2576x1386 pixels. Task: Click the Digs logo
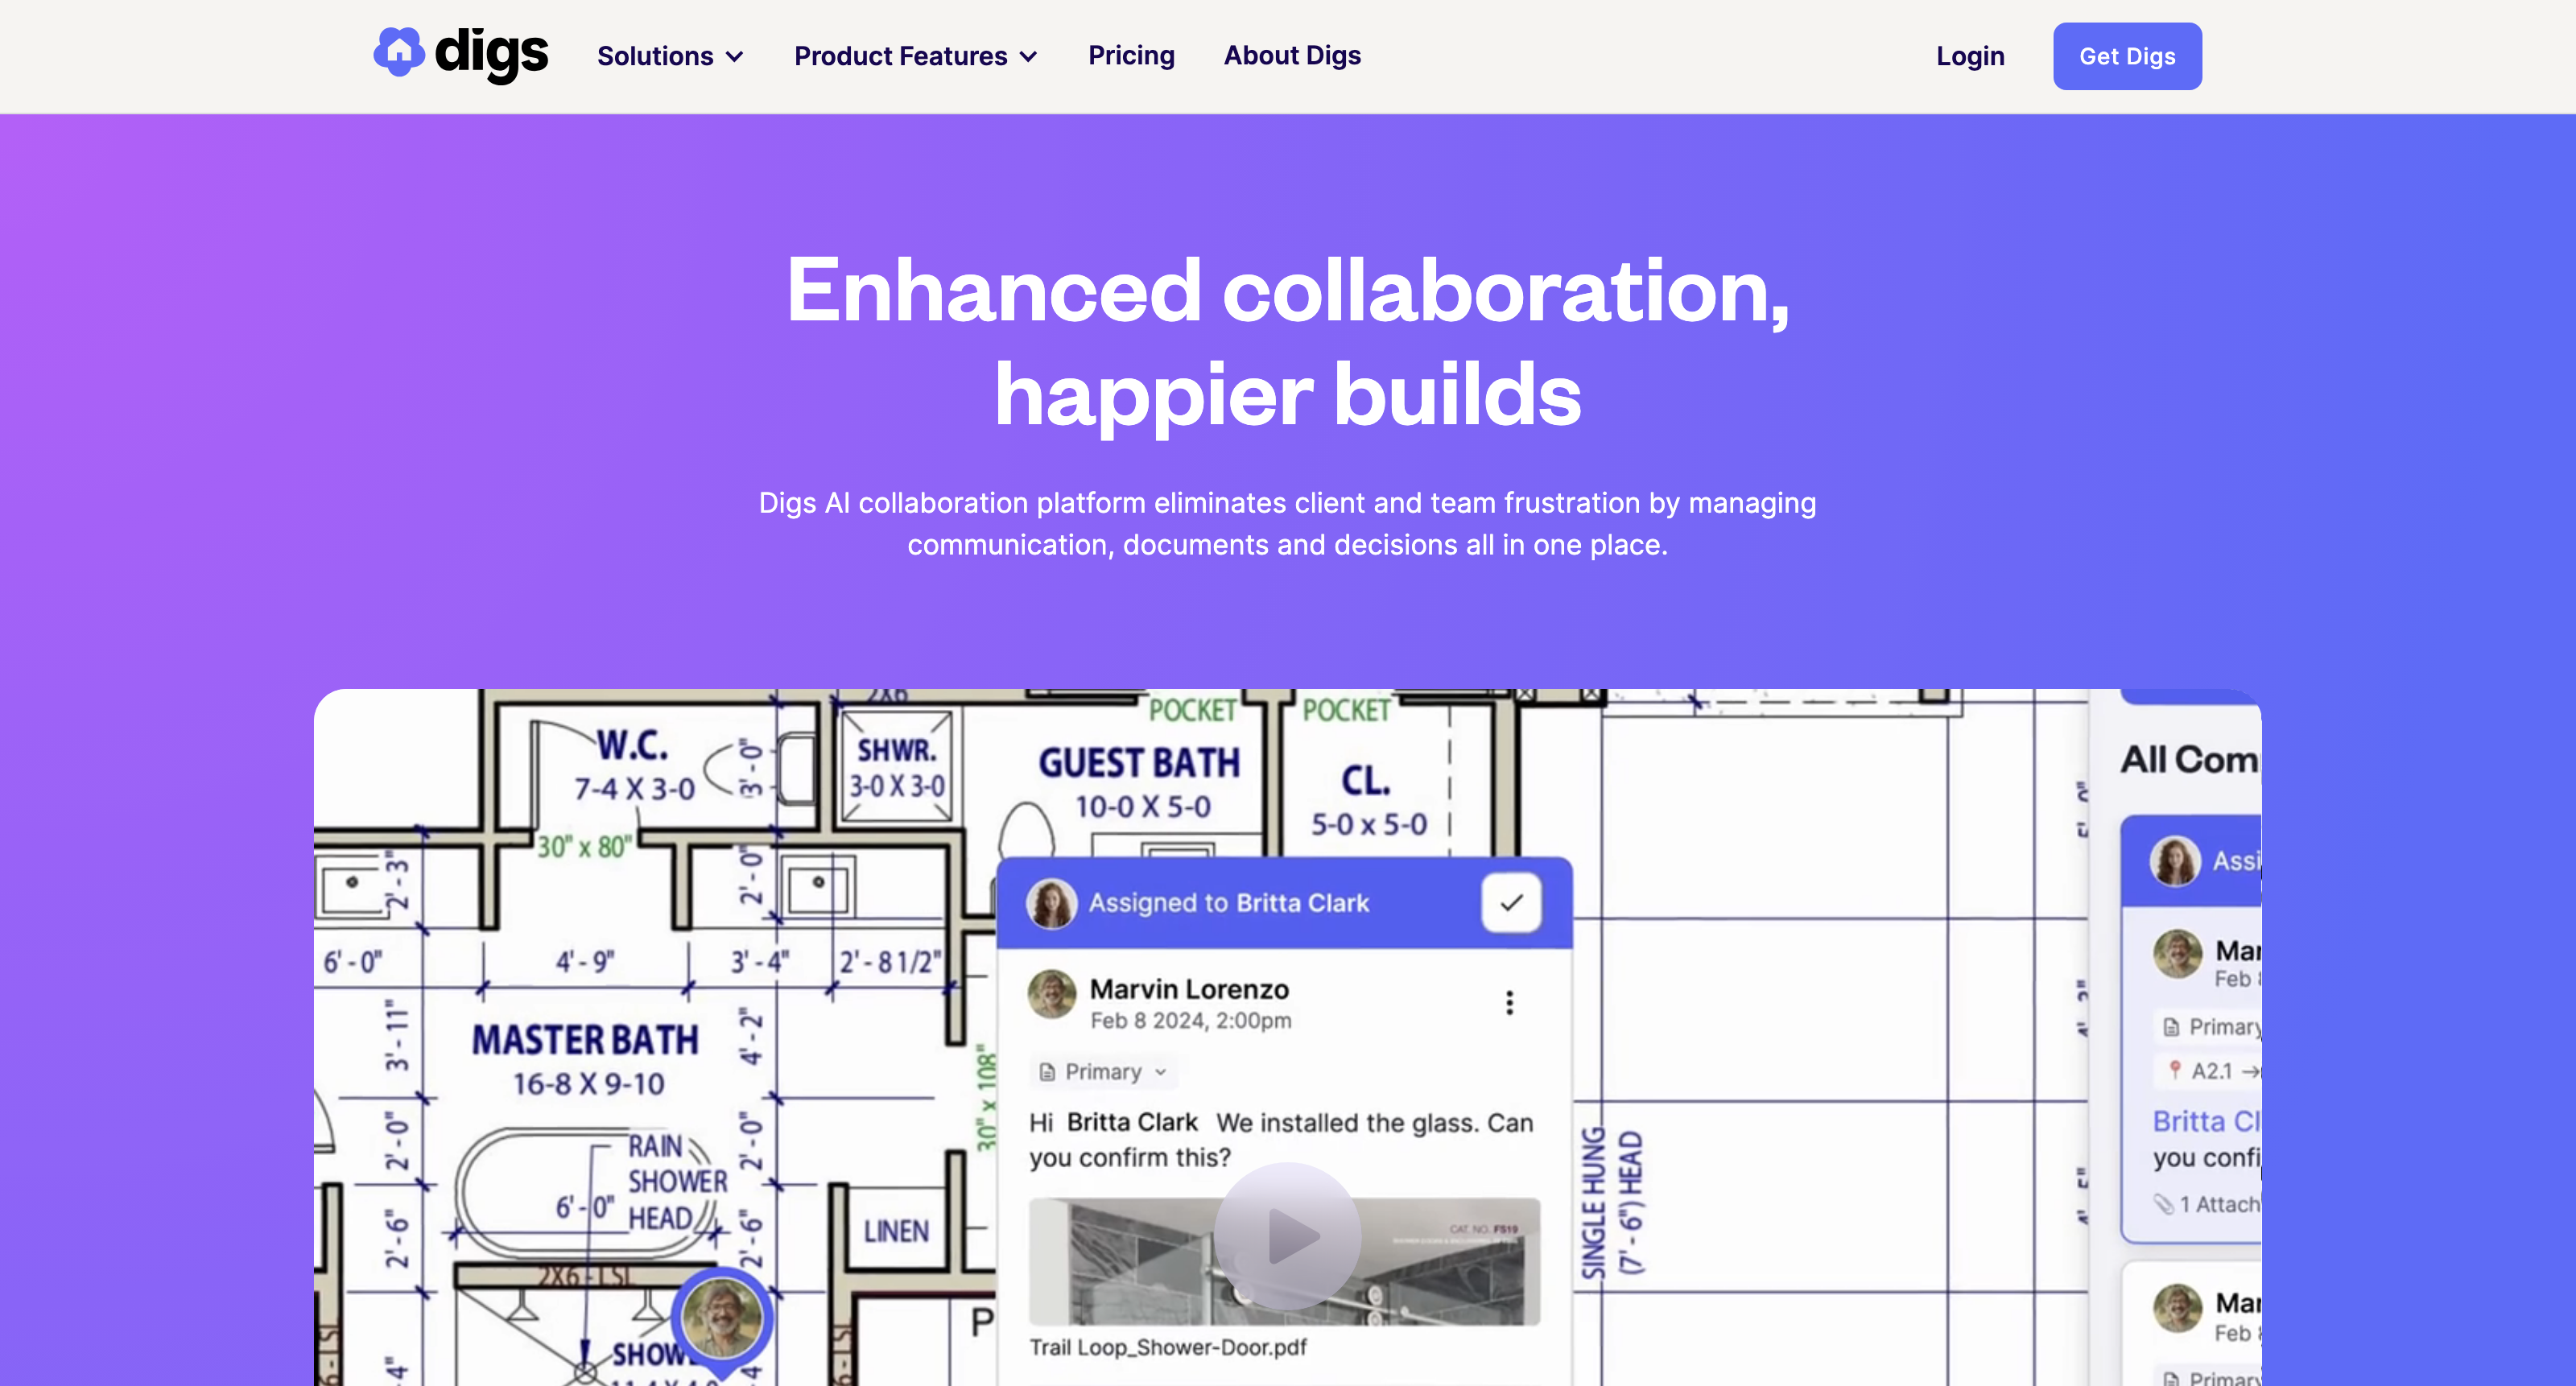(x=461, y=54)
